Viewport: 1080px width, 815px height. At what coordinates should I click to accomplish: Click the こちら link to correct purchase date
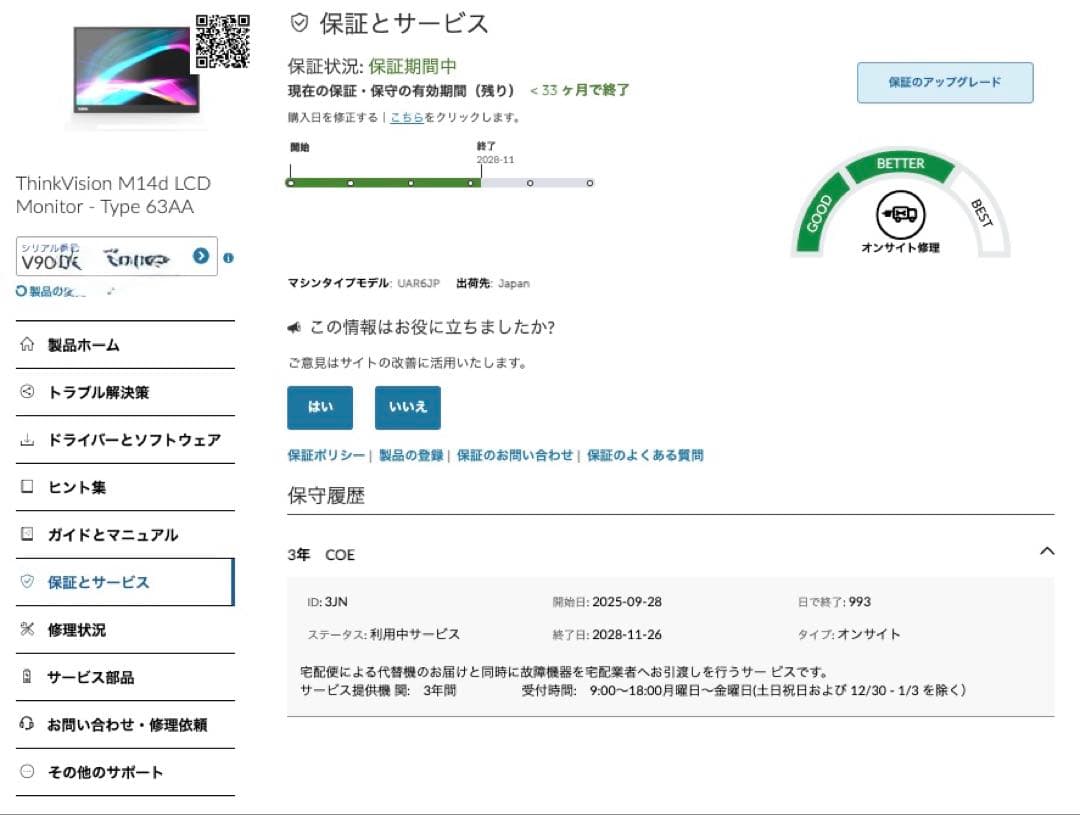pyautogui.click(x=406, y=118)
